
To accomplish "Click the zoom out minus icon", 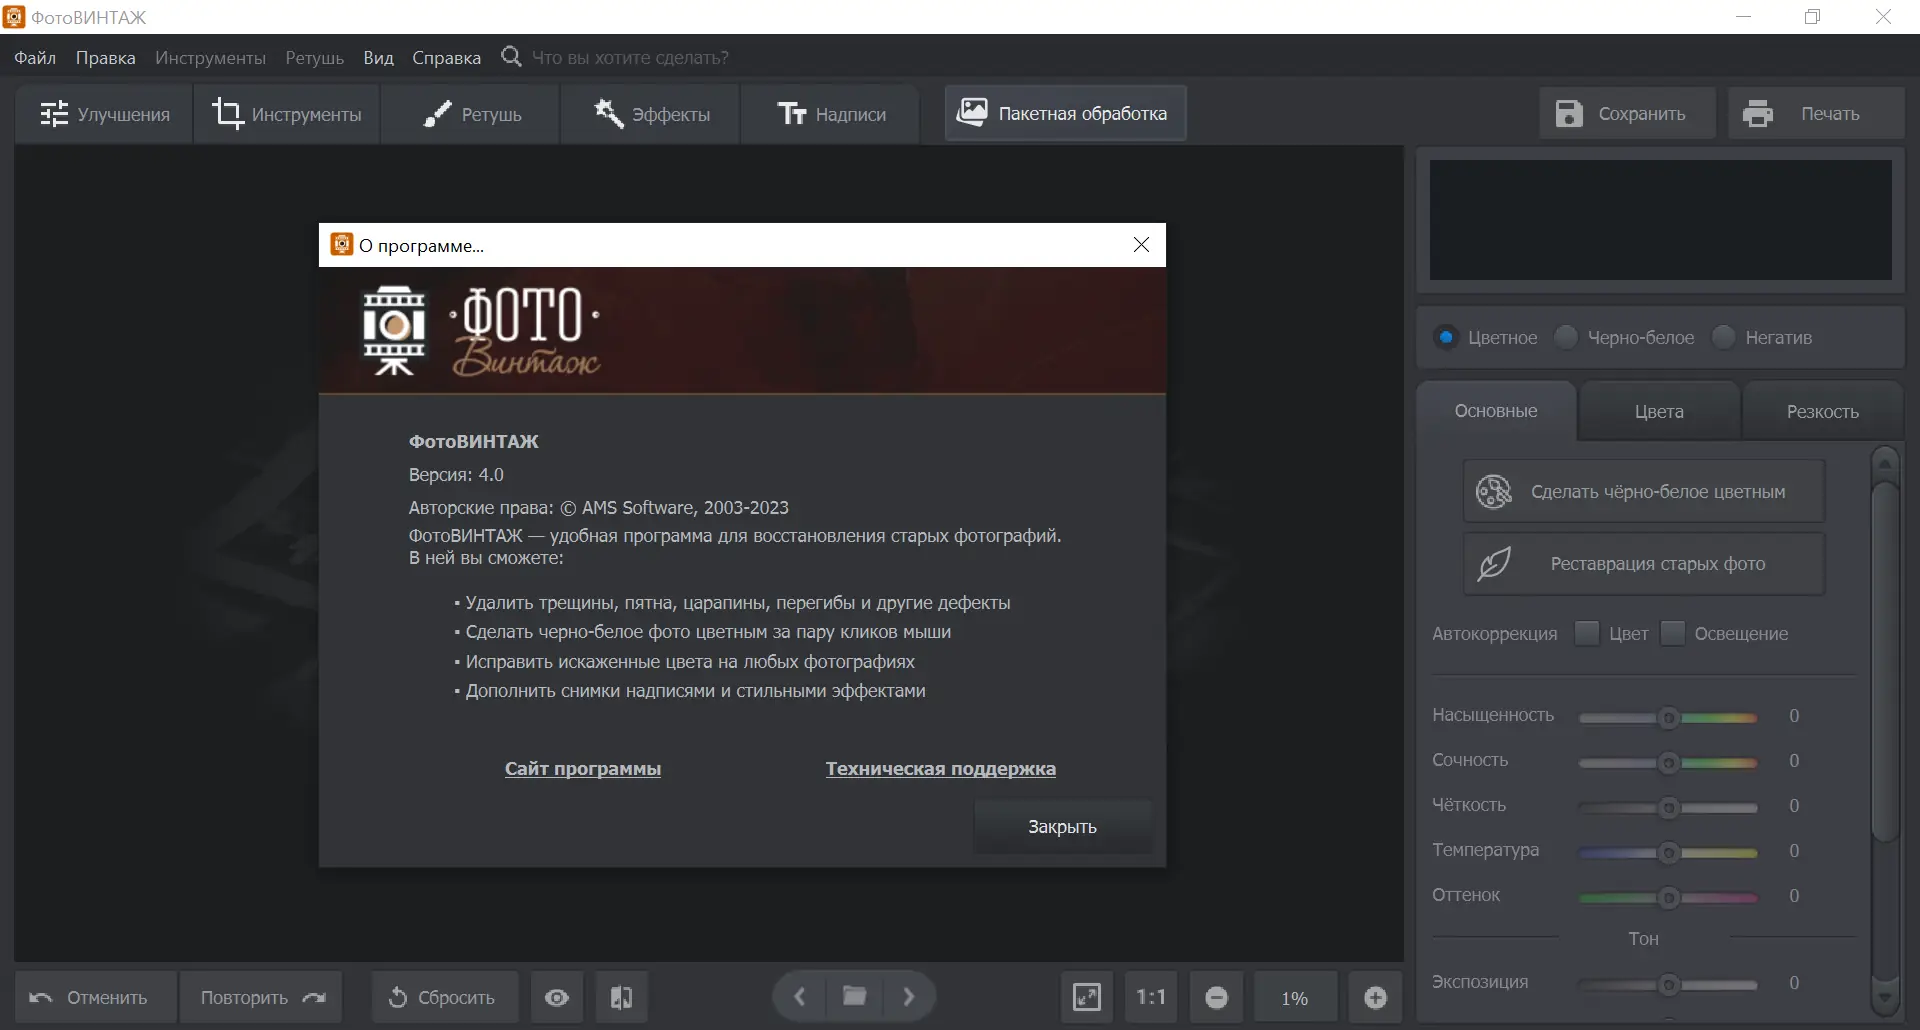I will point(1216,997).
